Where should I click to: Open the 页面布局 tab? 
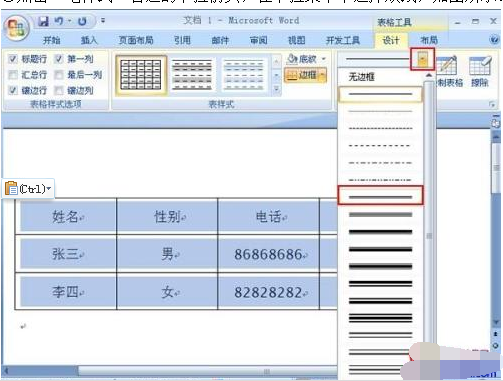coord(136,40)
